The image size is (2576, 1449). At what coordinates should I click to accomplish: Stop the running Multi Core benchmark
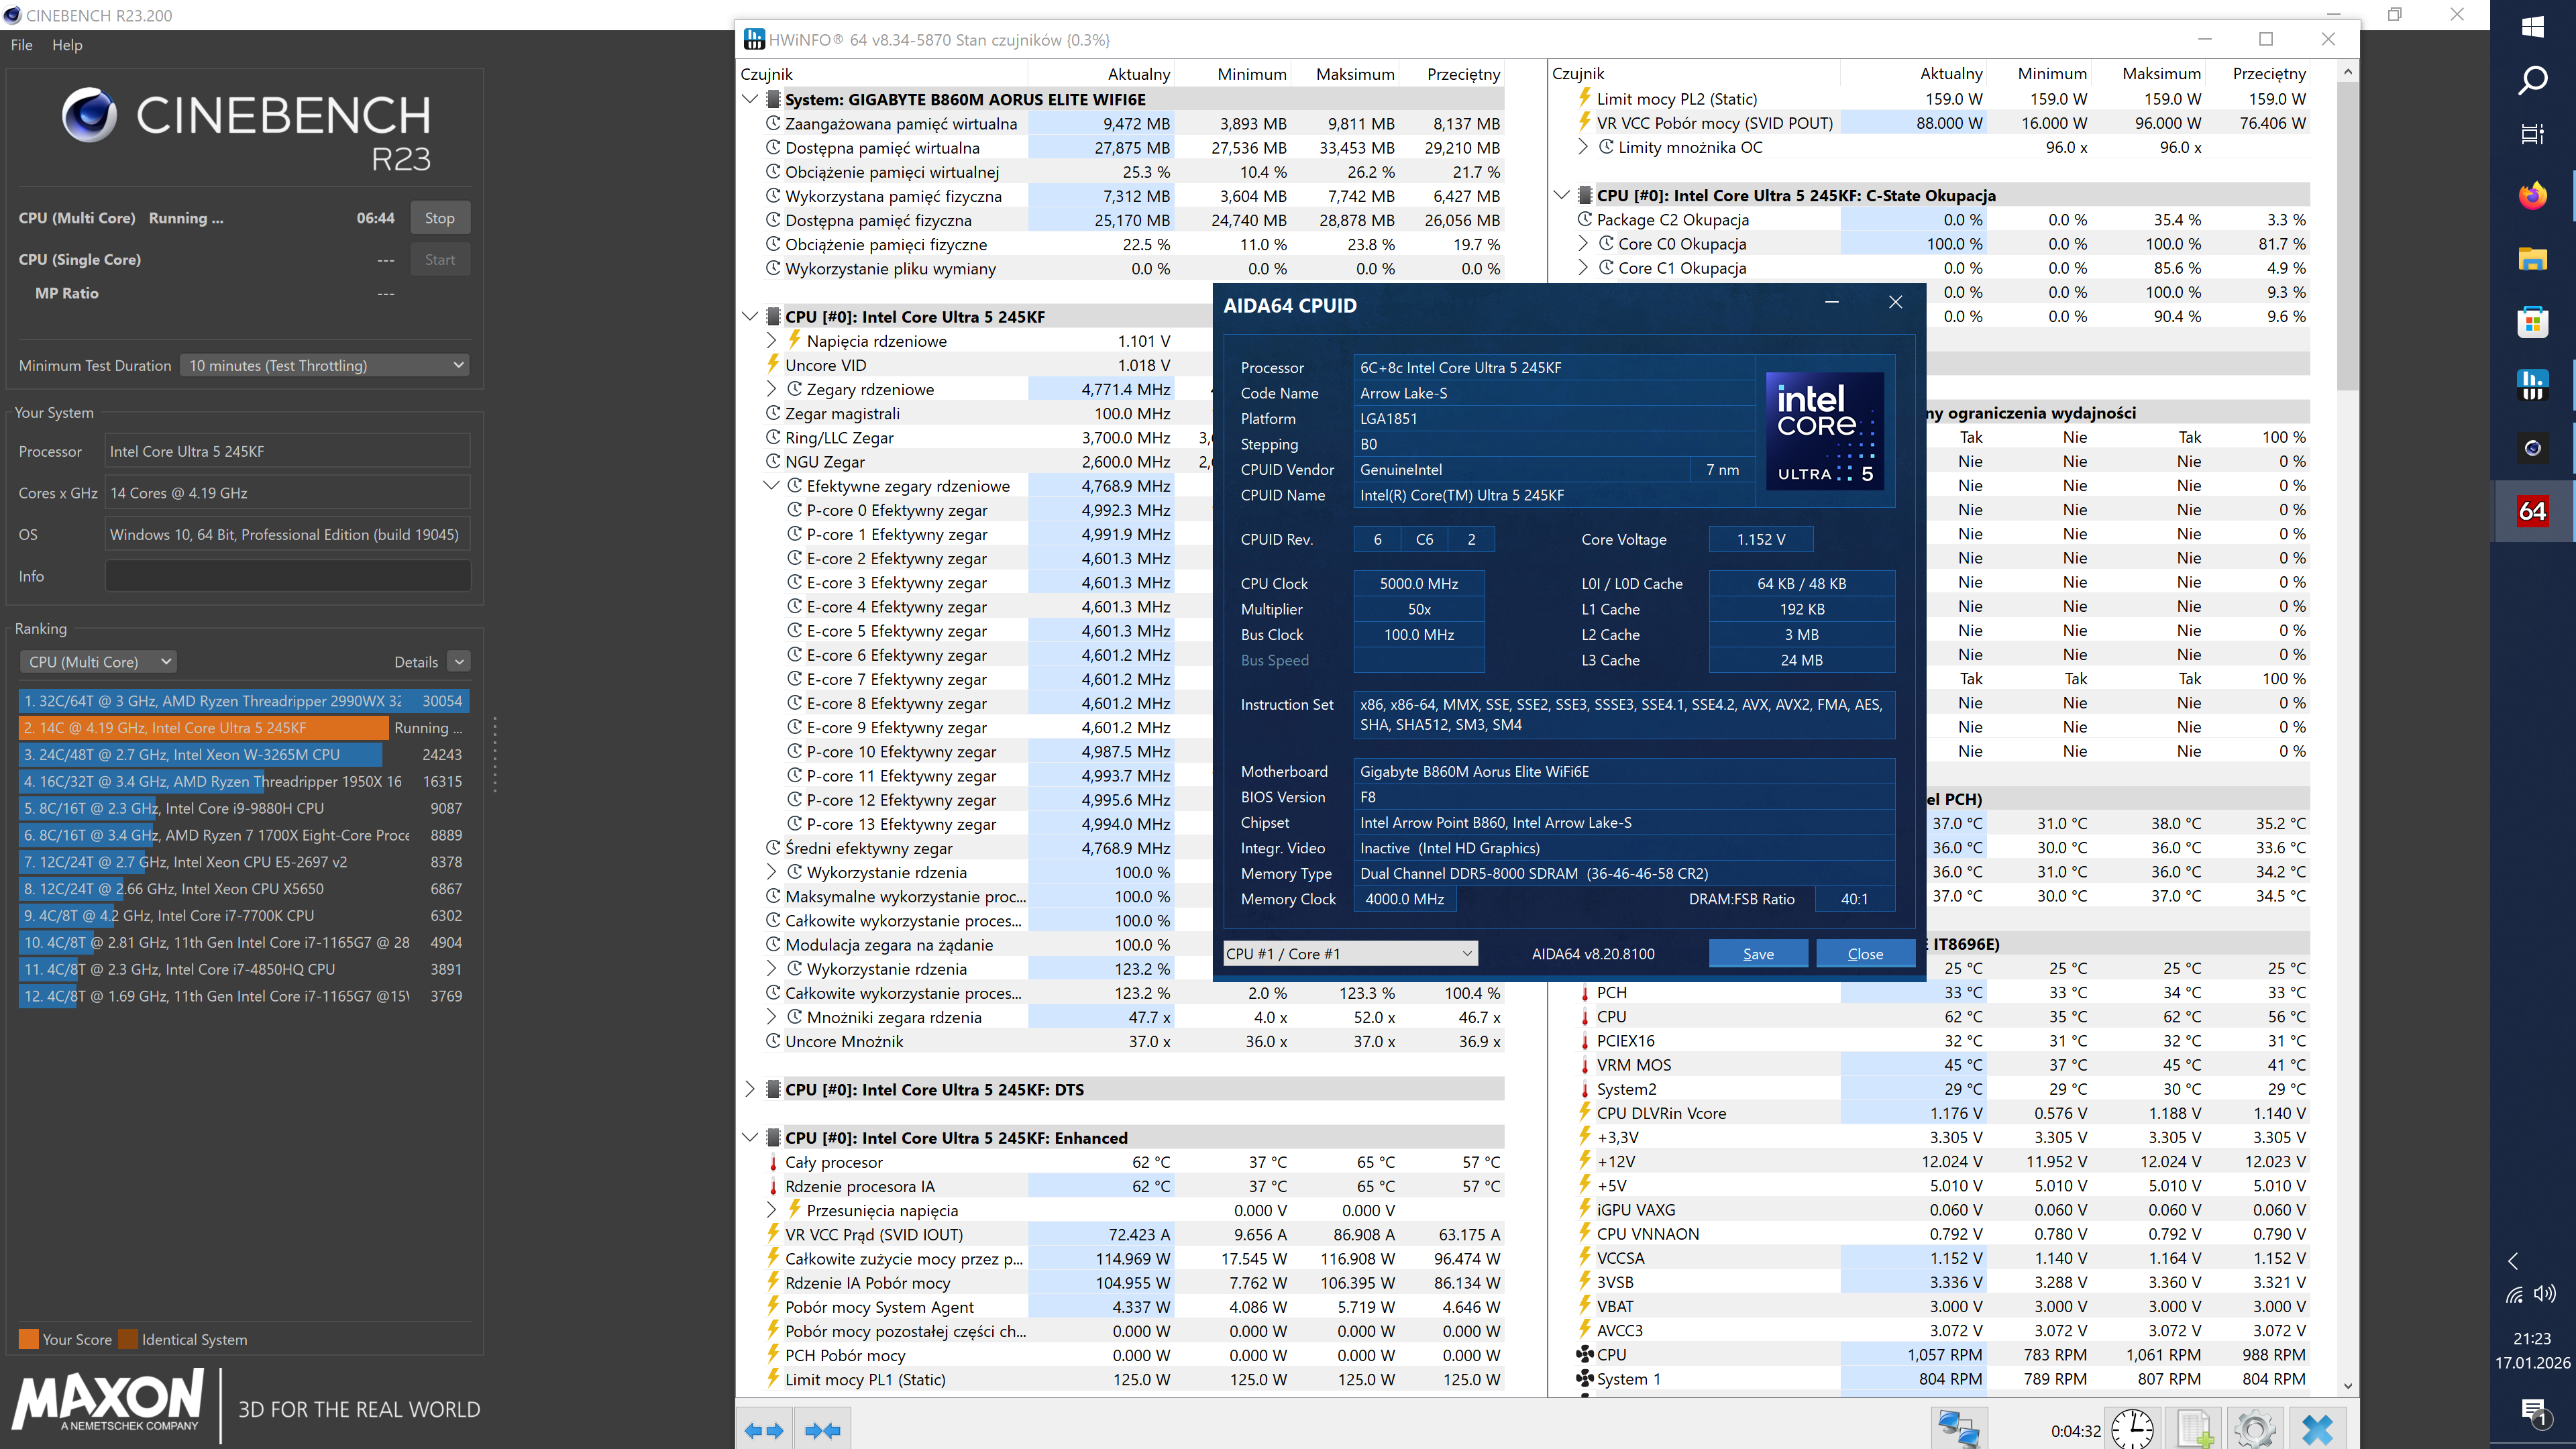pyautogui.click(x=439, y=218)
